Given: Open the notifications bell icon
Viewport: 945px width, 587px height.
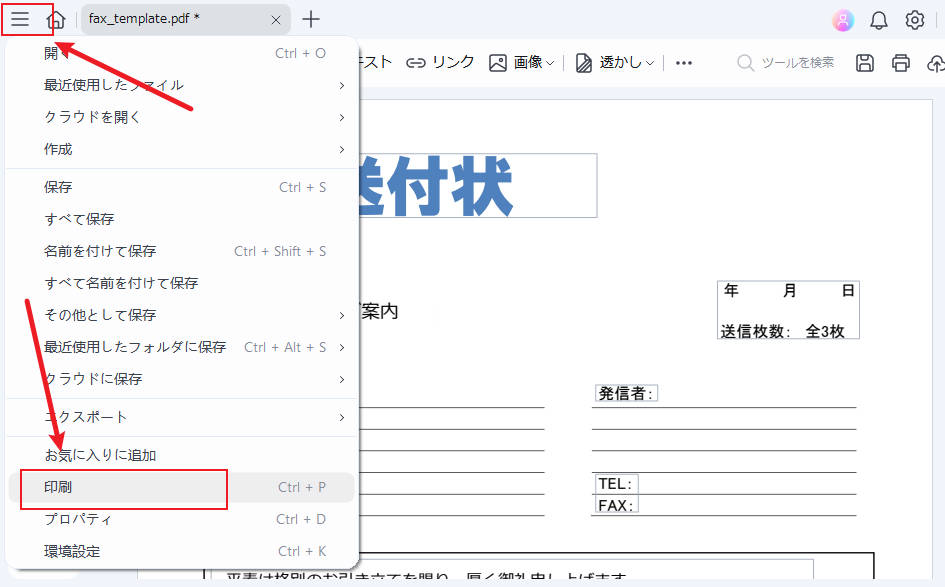Looking at the screenshot, I should tap(878, 19).
